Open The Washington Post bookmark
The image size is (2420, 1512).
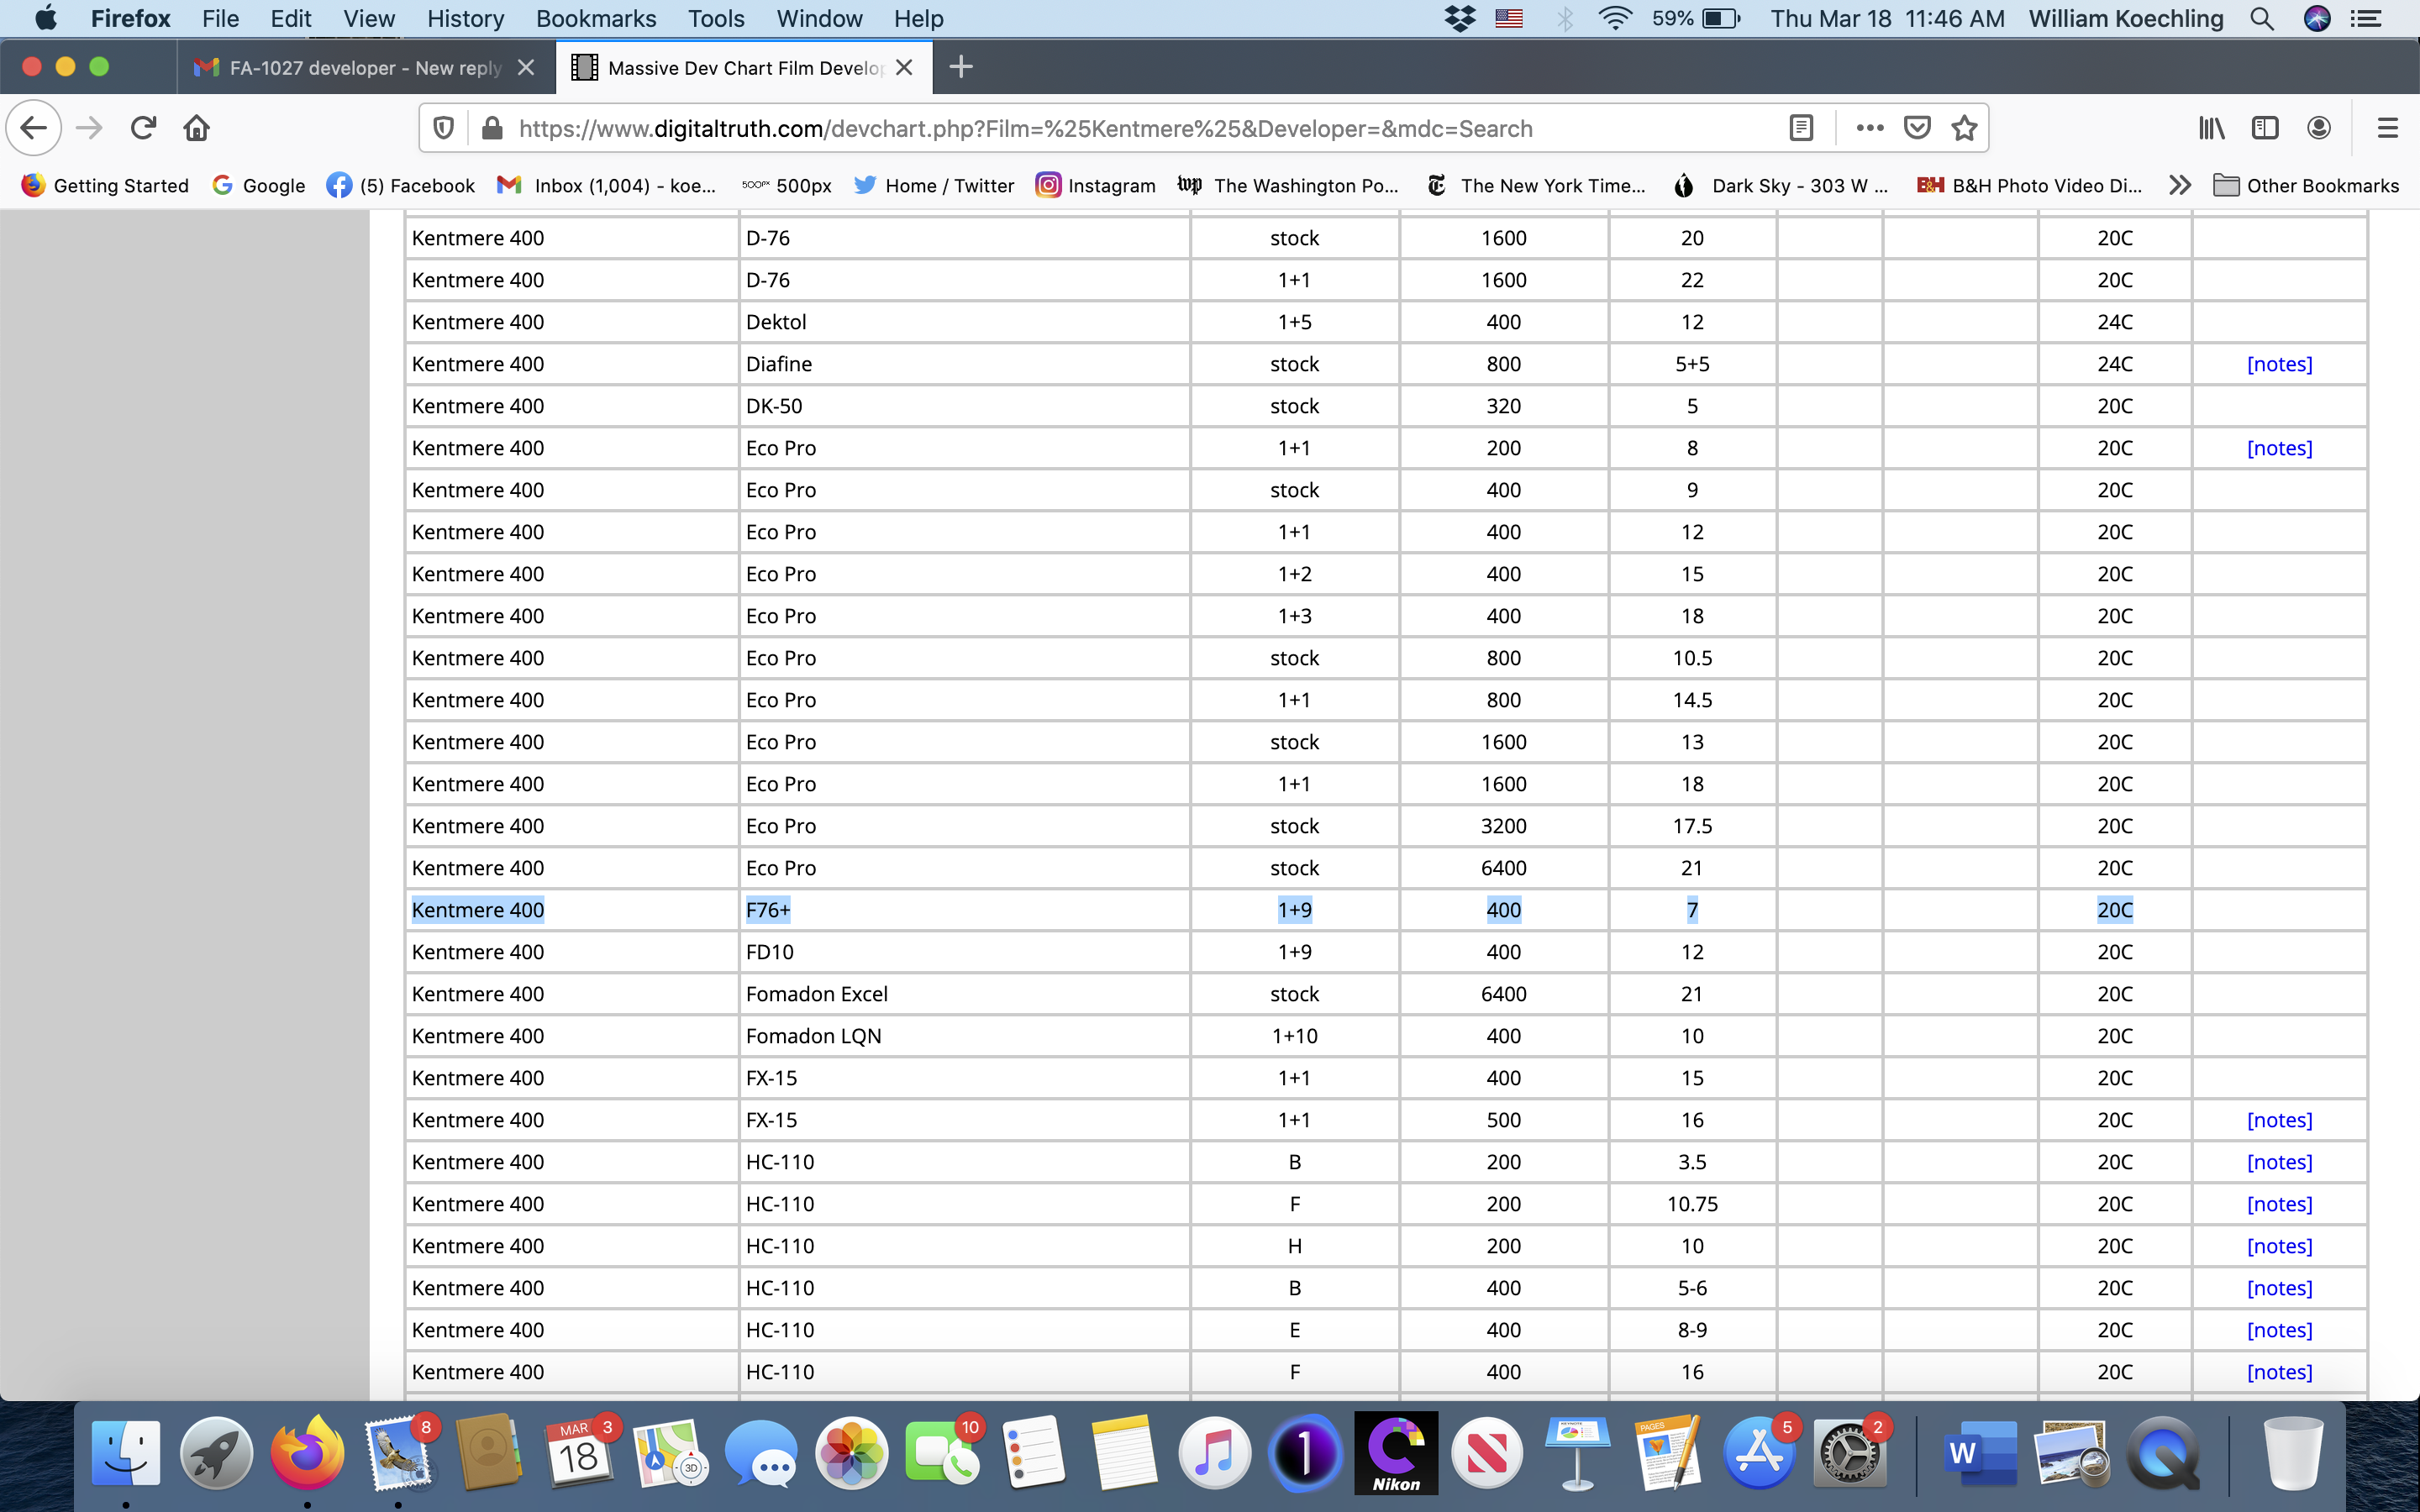[x=1288, y=185]
